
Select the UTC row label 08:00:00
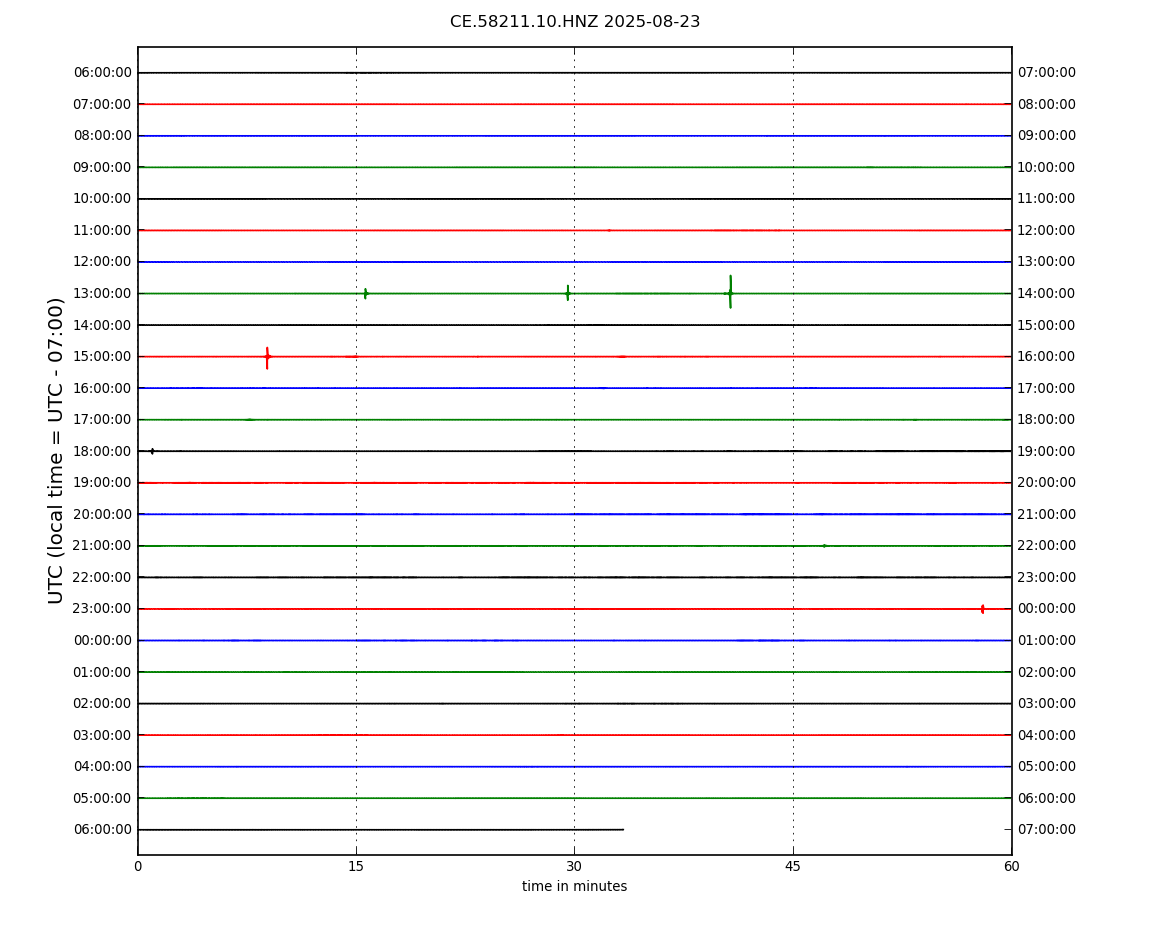coord(102,136)
